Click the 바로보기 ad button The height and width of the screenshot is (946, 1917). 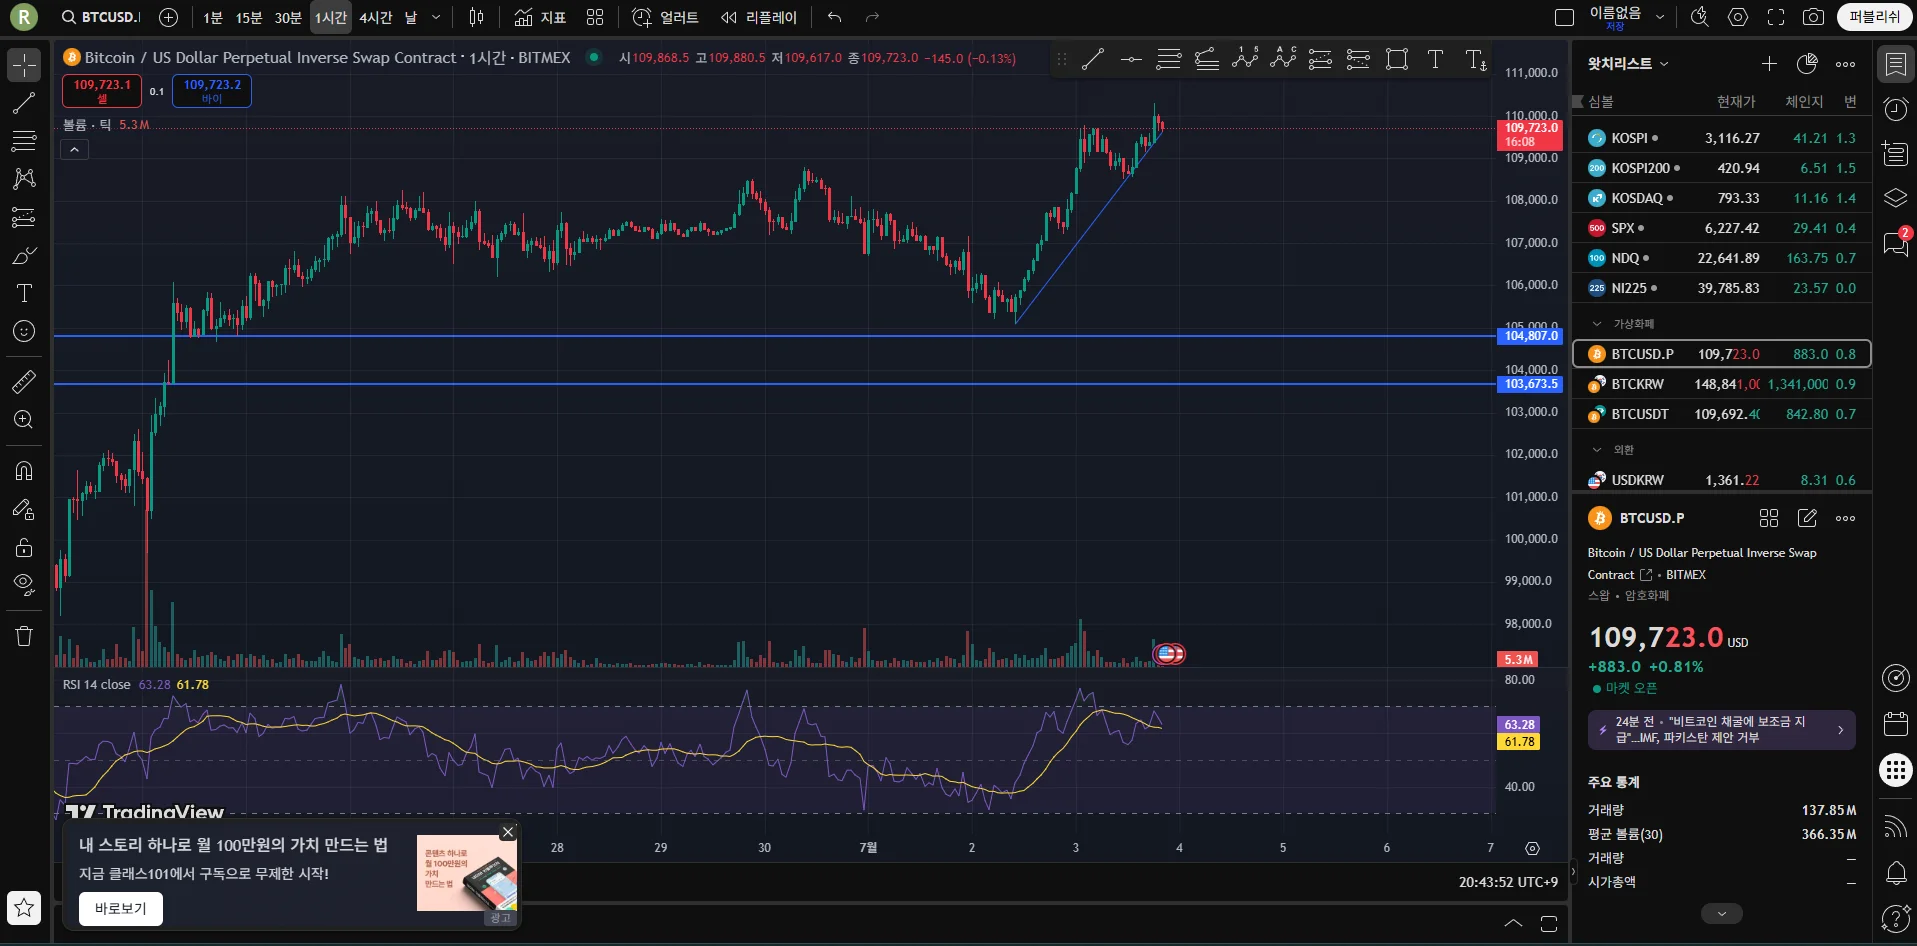tap(121, 908)
